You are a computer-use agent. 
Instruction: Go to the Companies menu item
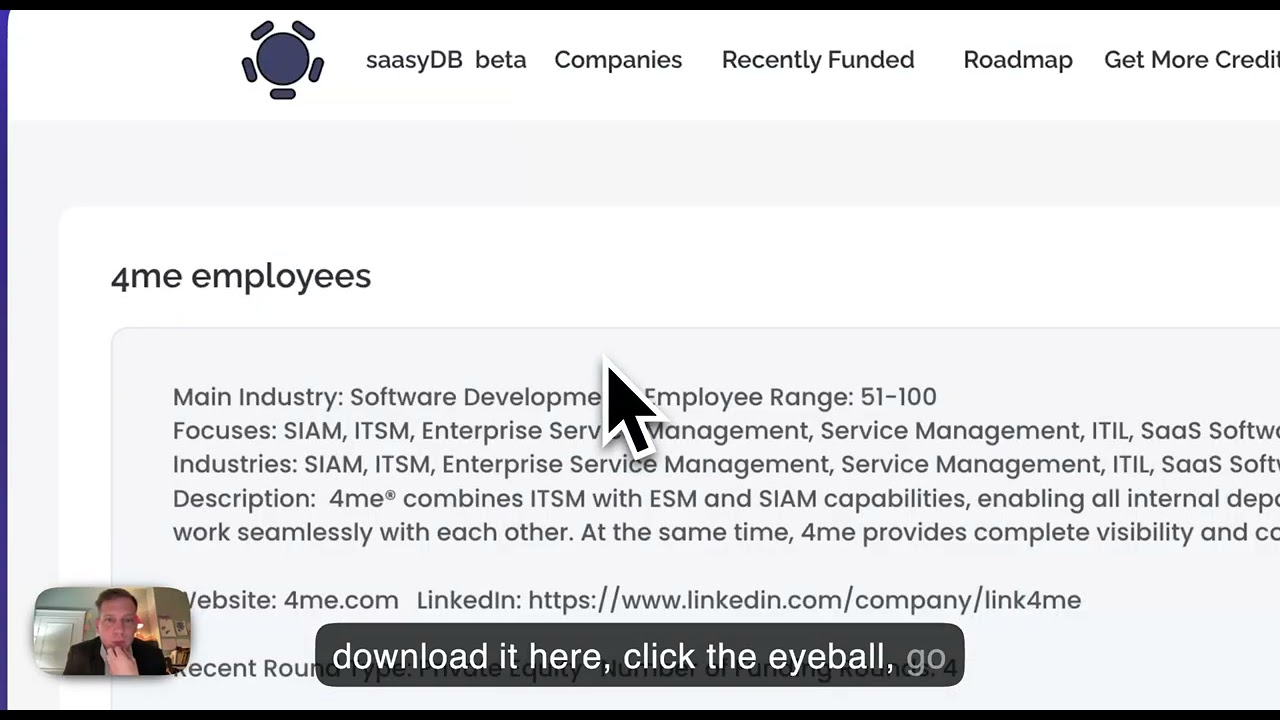coord(618,60)
